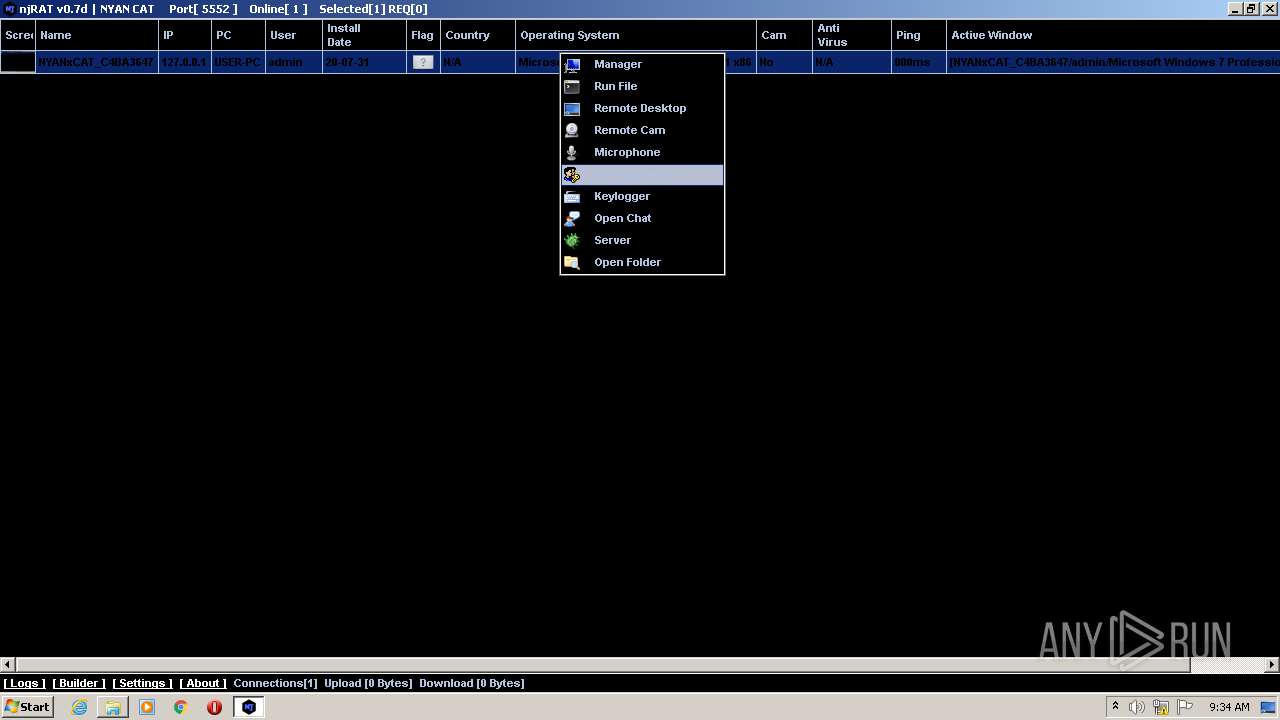The image size is (1280, 720).
Task: Open the [ About ] link
Action: tap(203, 683)
